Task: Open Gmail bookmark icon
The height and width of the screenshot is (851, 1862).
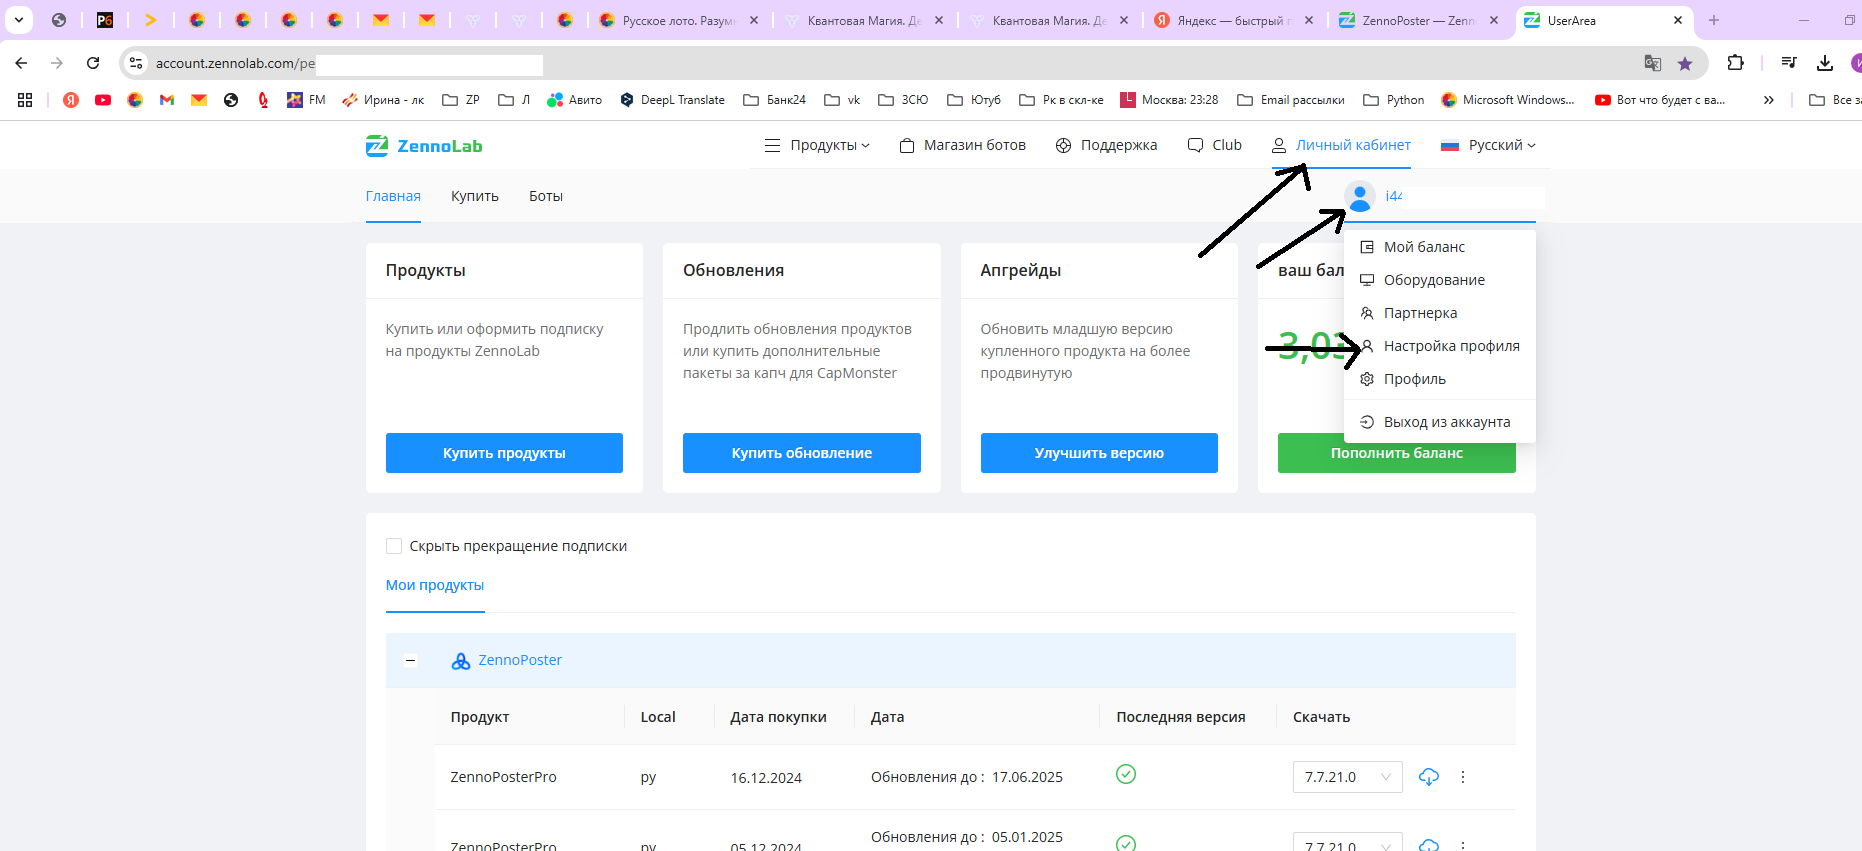Action: pyautogui.click(x=167, y=100)
